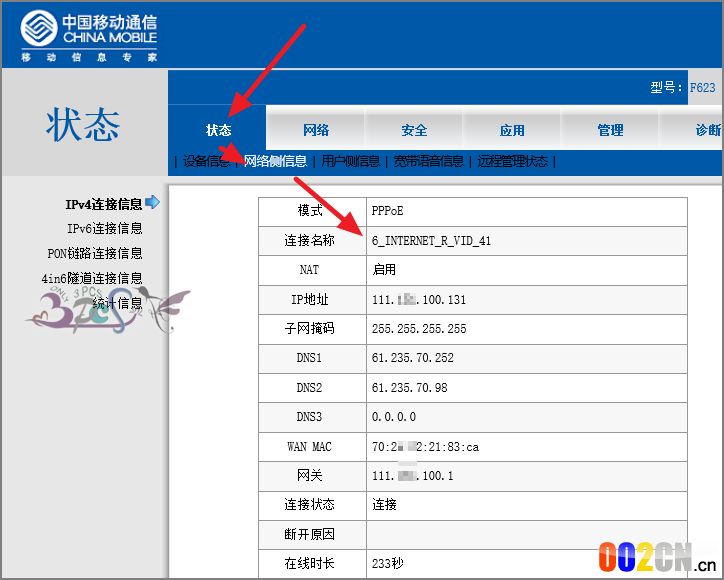Select 远程管理状态 submenu link
724x580 pixels.
(x=513, y=161)
